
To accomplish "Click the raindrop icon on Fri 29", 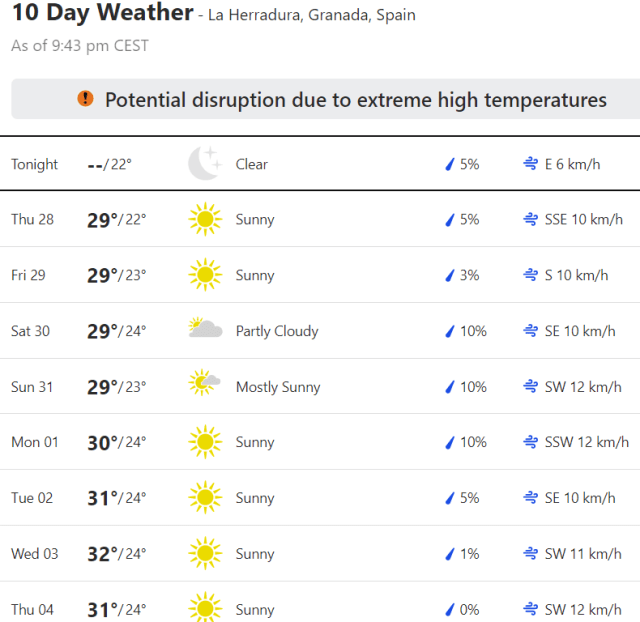I will (x=450, y=275).
